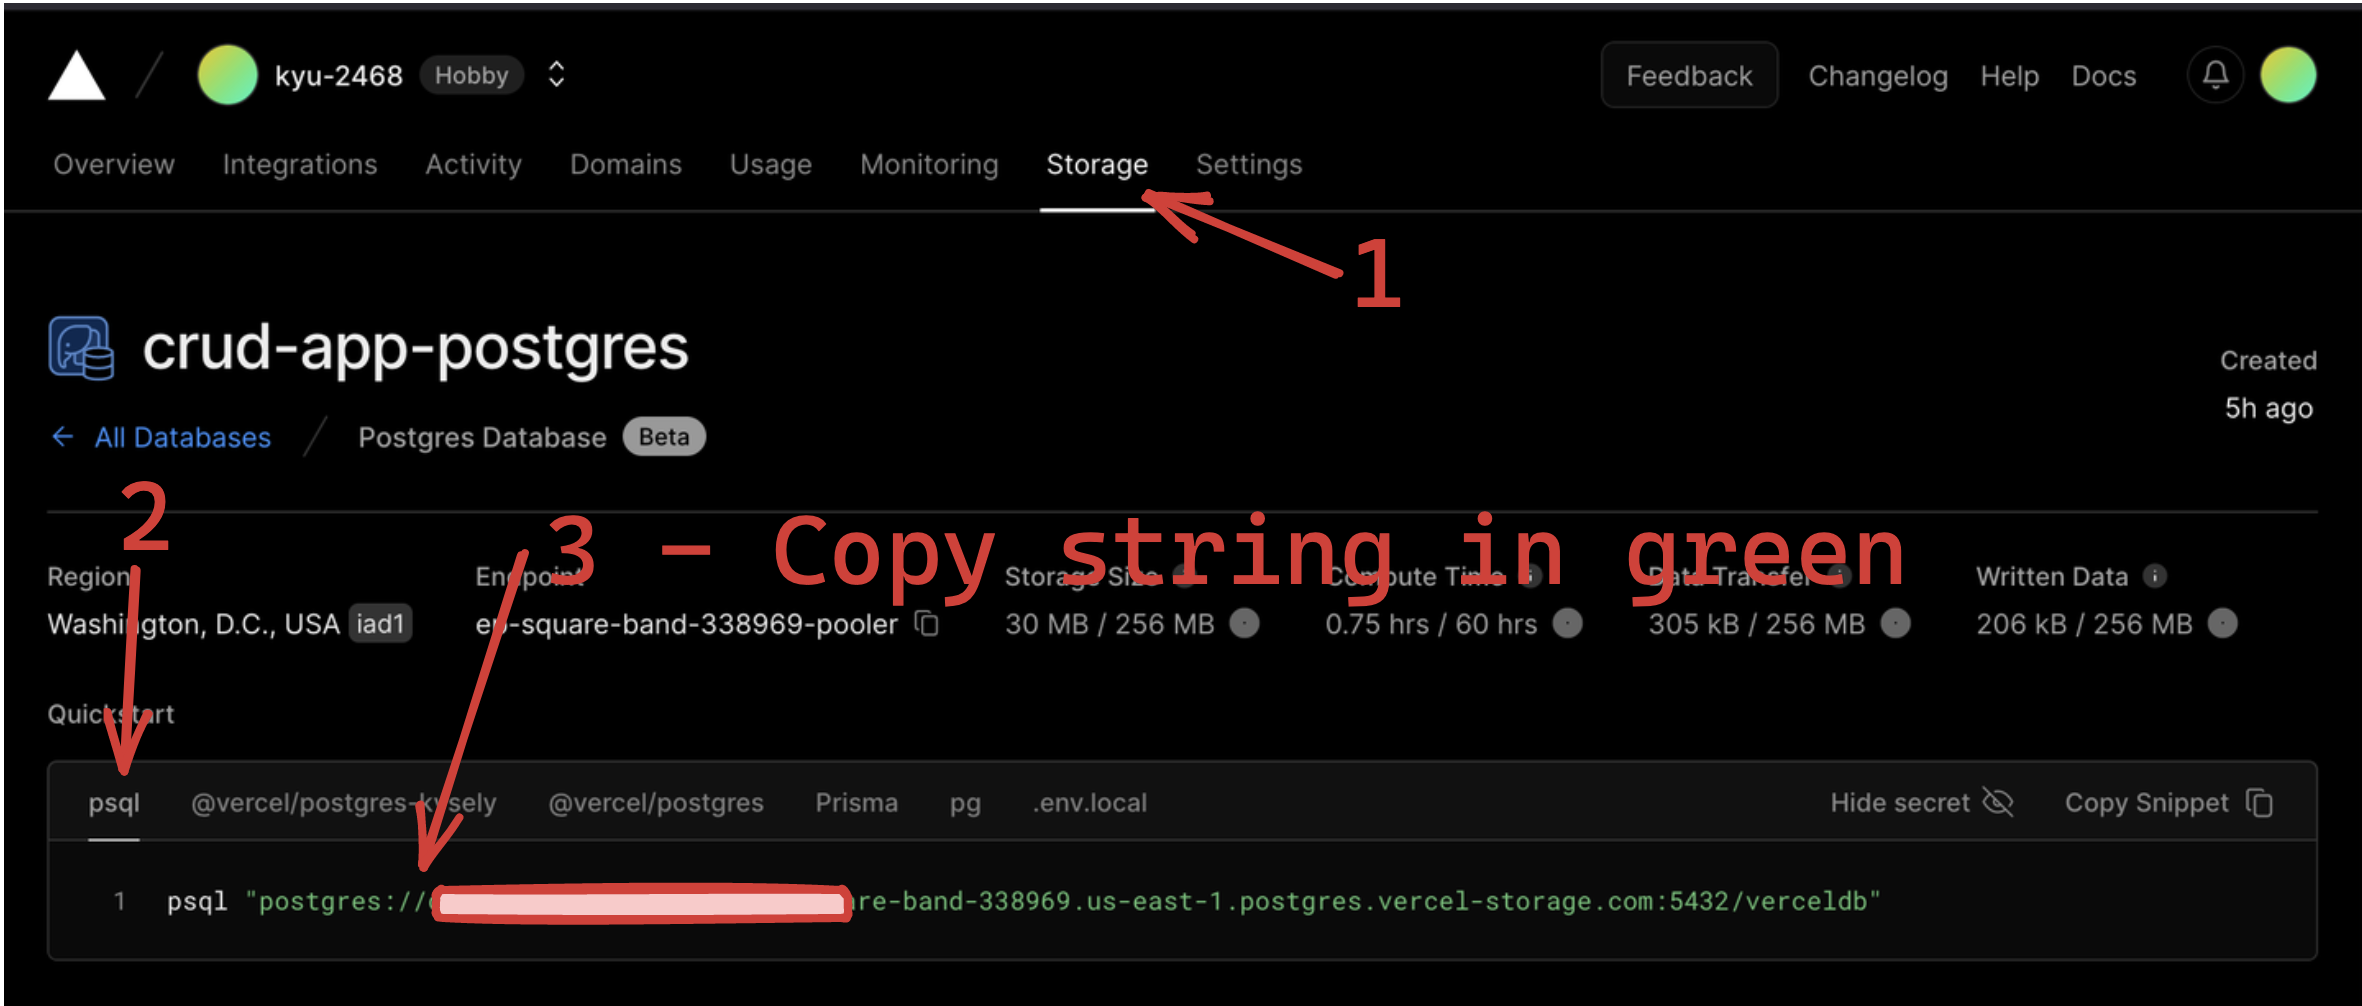The width and height of the screenshot is (2362, 1006).
Task: Click the compute time usage indicator
Action: (x=1567, y=623)
